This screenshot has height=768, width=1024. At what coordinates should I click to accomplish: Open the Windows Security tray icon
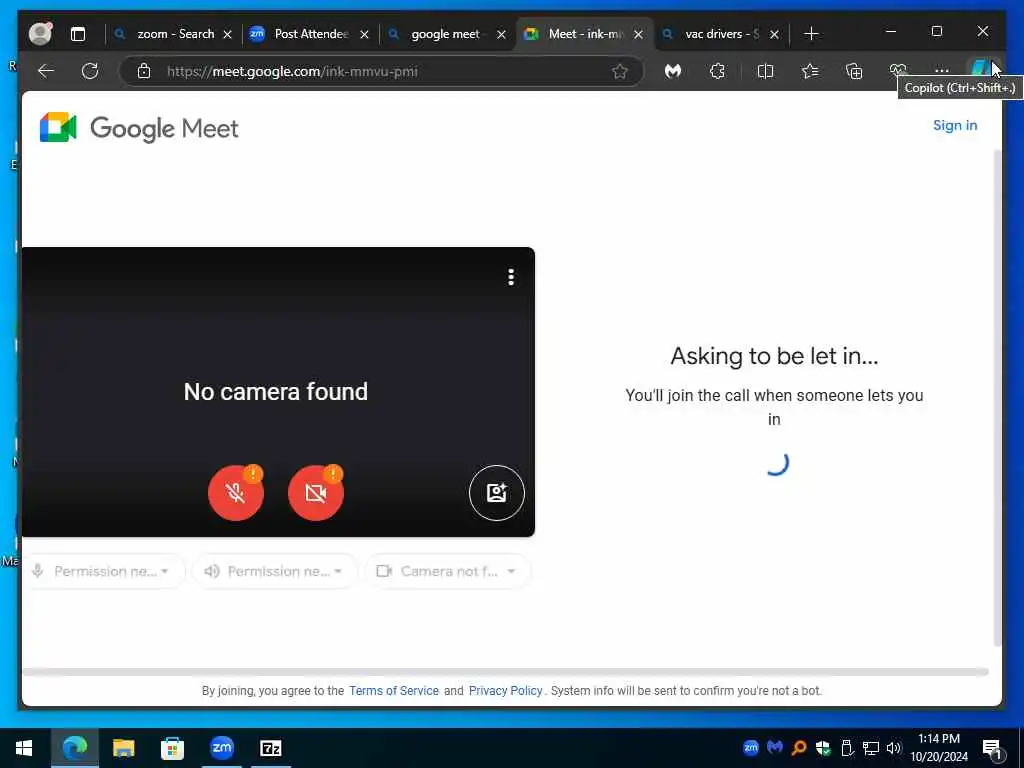823,748
